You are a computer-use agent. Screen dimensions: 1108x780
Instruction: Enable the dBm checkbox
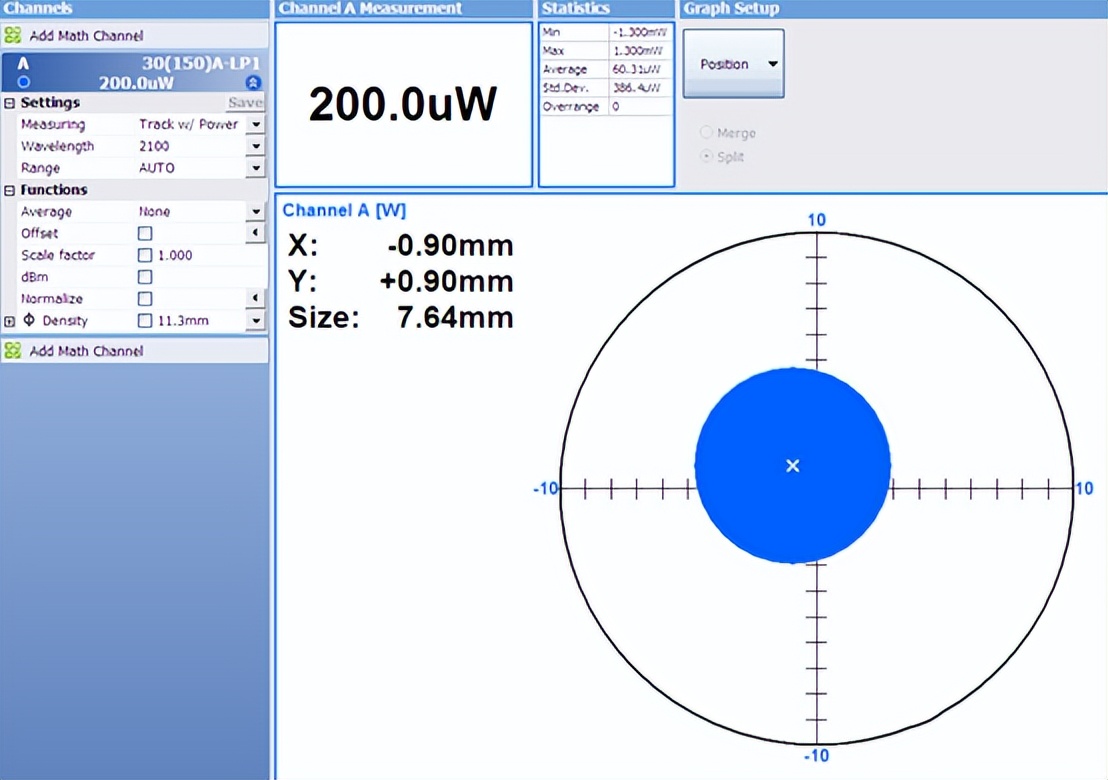pos(144,277)
